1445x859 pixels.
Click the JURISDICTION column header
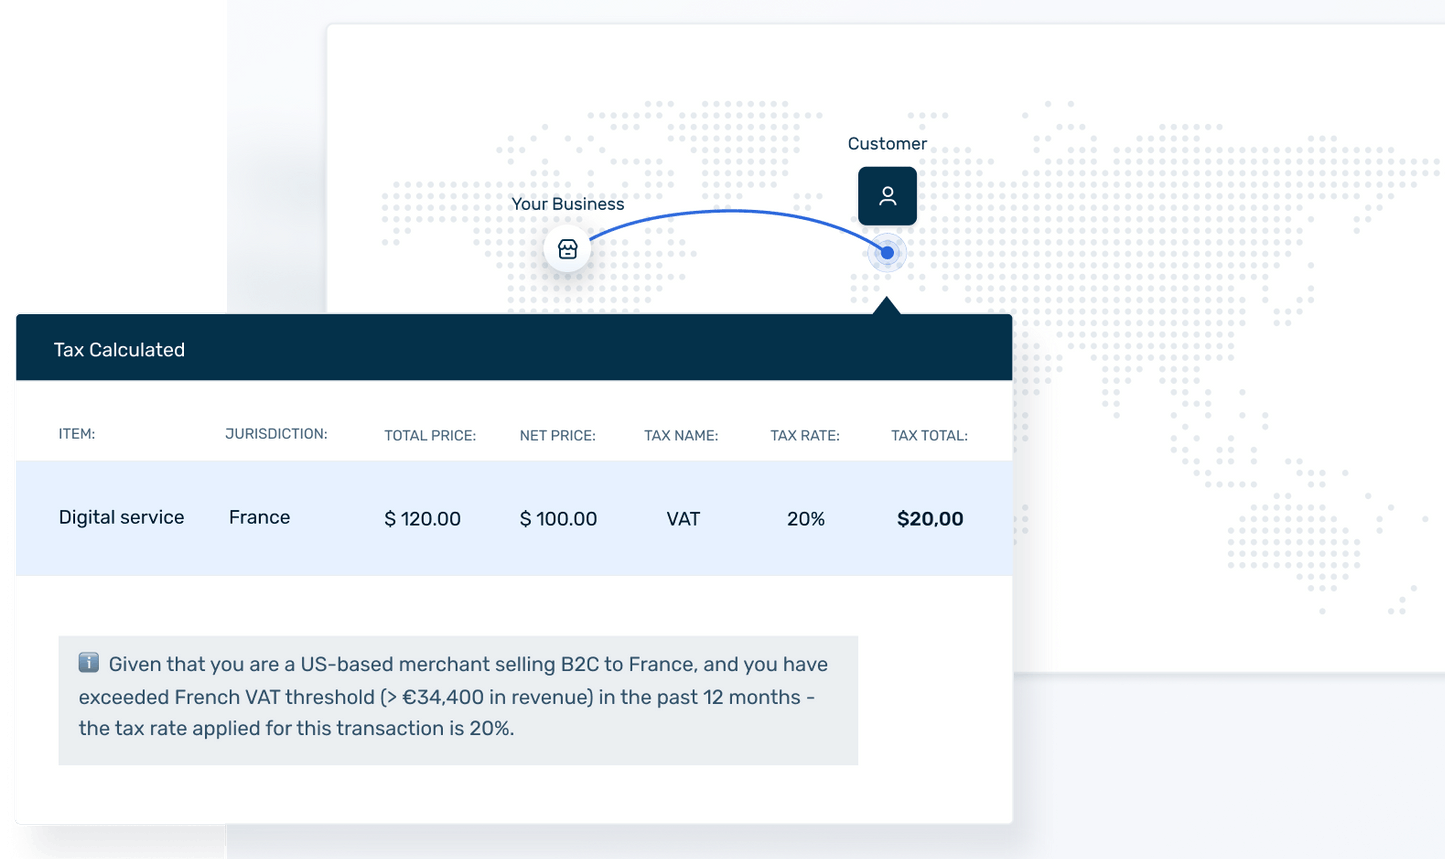276,434
